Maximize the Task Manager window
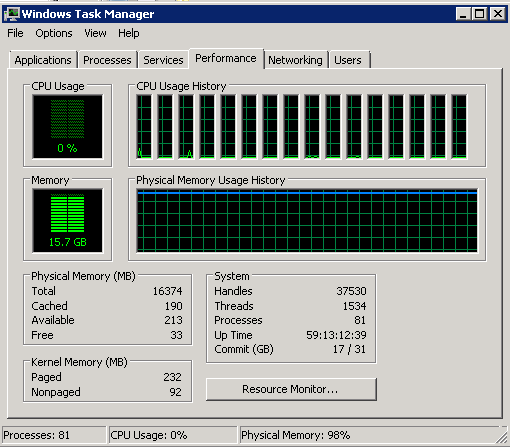The image size is (510, 447). click(480, 14)
